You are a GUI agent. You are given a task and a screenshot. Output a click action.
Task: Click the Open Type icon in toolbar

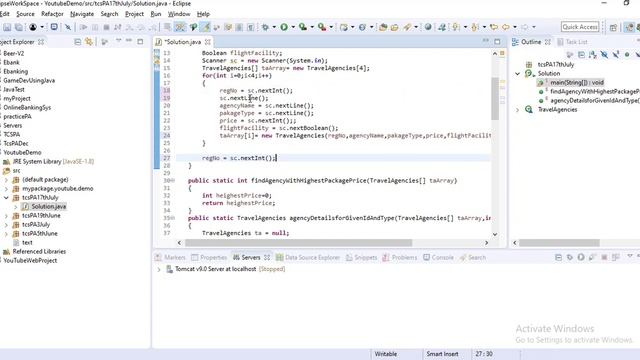click(x=383, y=27)
